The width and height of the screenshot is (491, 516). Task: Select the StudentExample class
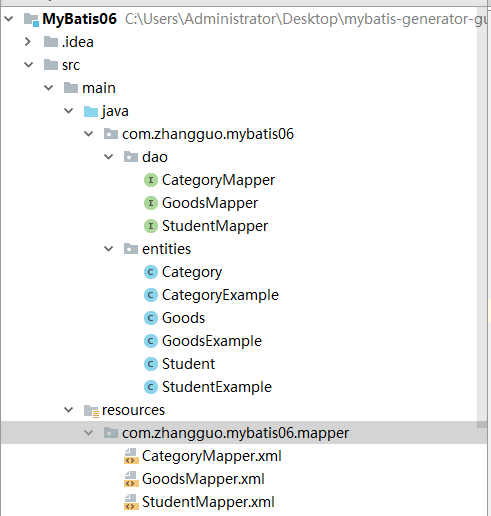217,387
